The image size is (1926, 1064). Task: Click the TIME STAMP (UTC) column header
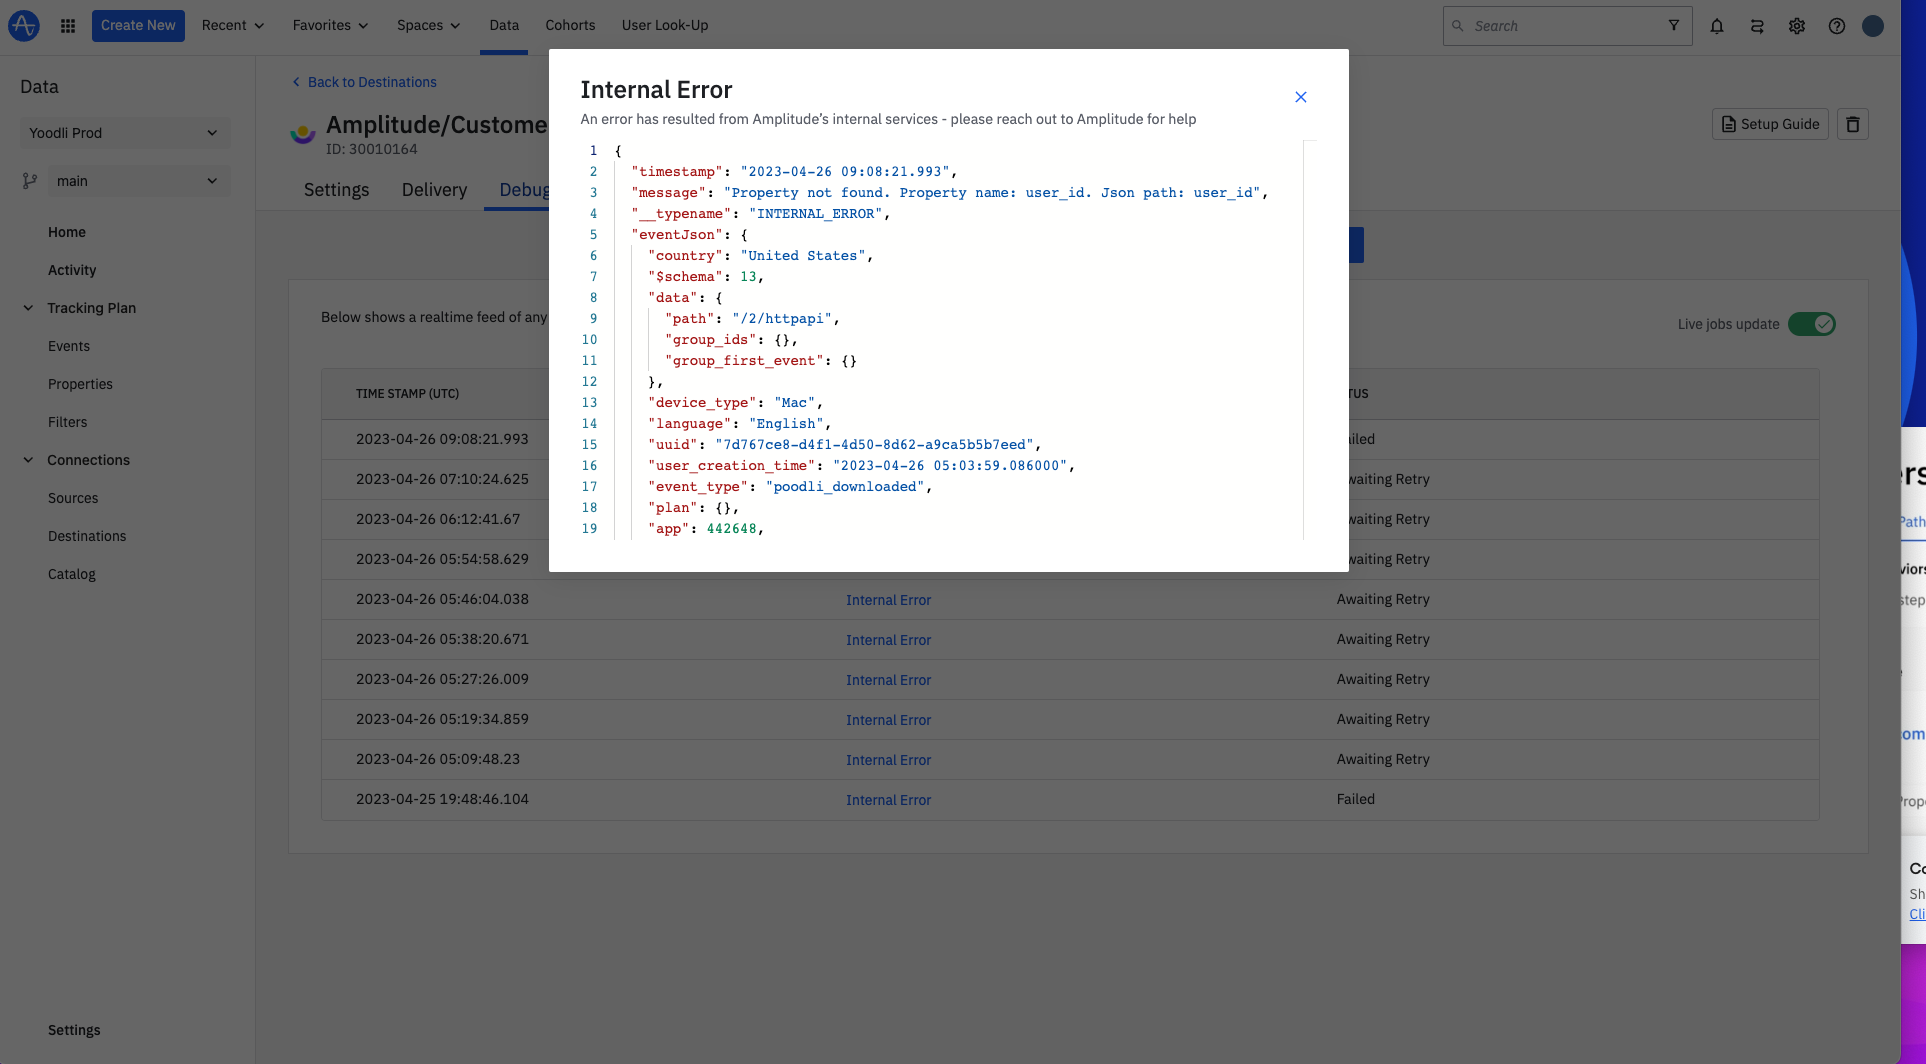tap(407, 394)
